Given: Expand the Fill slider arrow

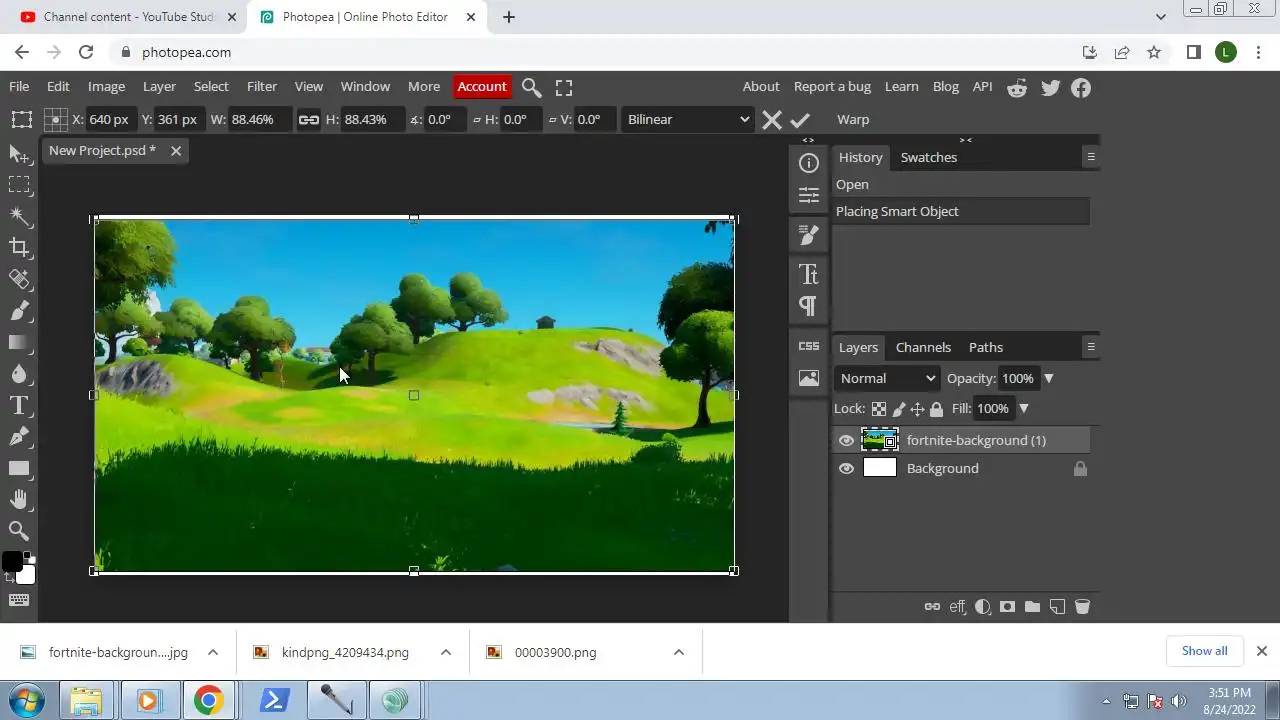Looking at the screenshot, I should tap(1023, 409).
